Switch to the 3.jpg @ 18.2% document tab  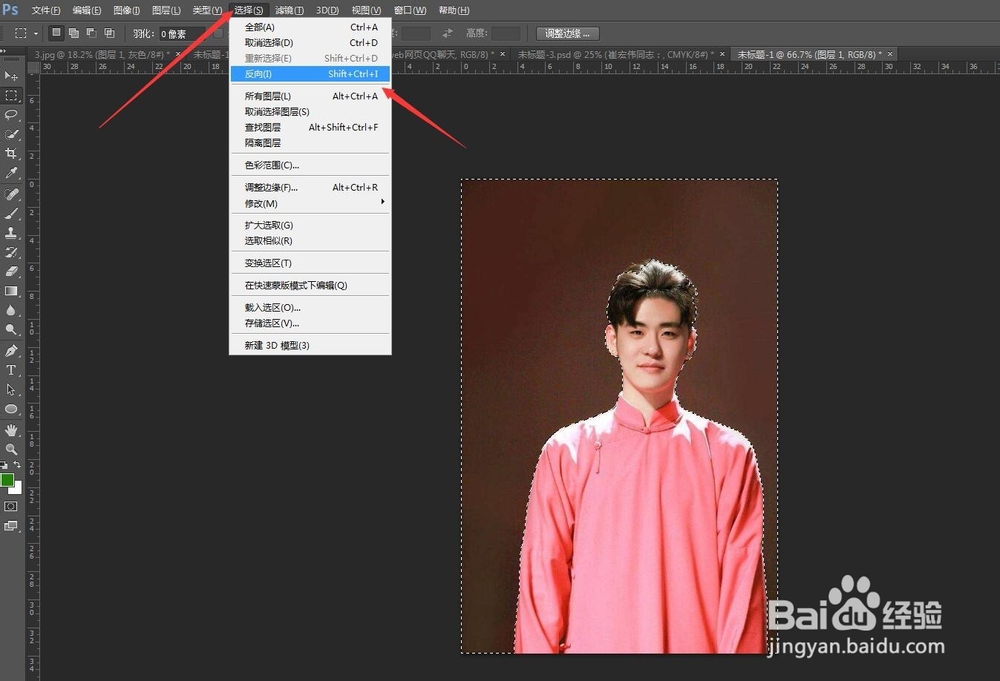point(101,55)
